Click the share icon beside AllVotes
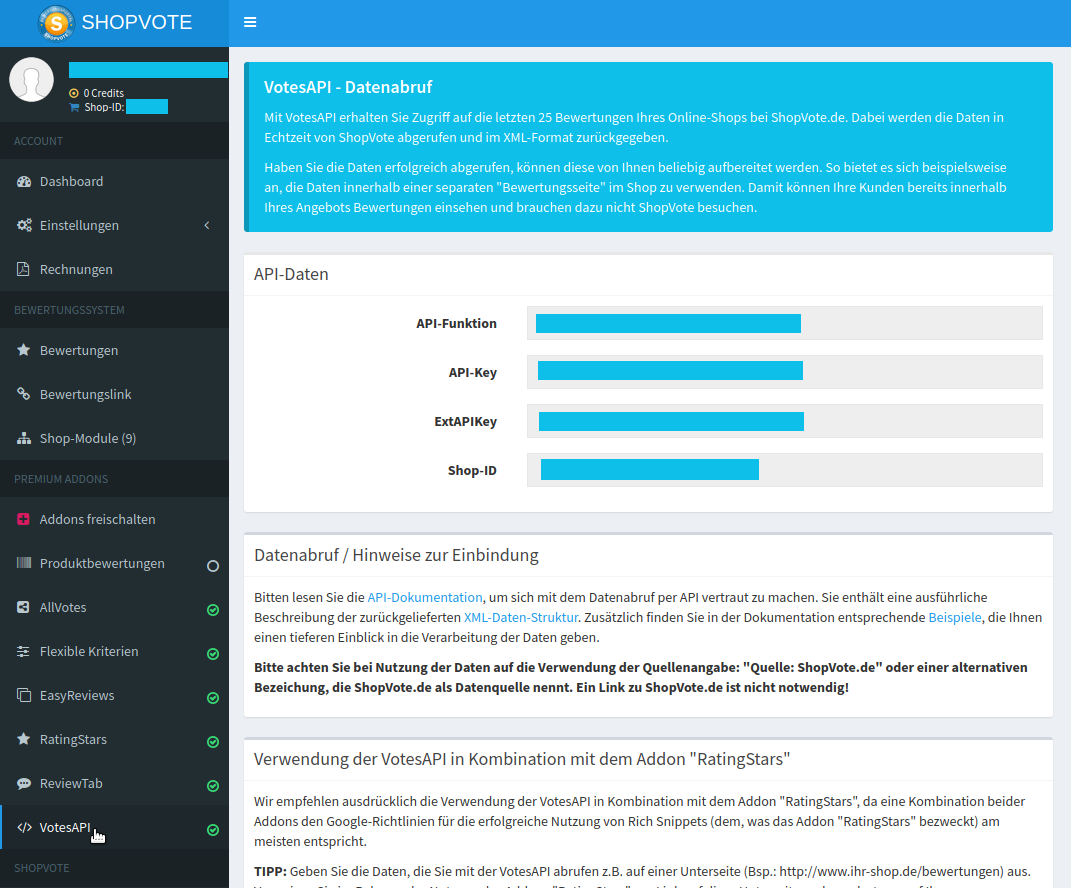 [23, 607]
